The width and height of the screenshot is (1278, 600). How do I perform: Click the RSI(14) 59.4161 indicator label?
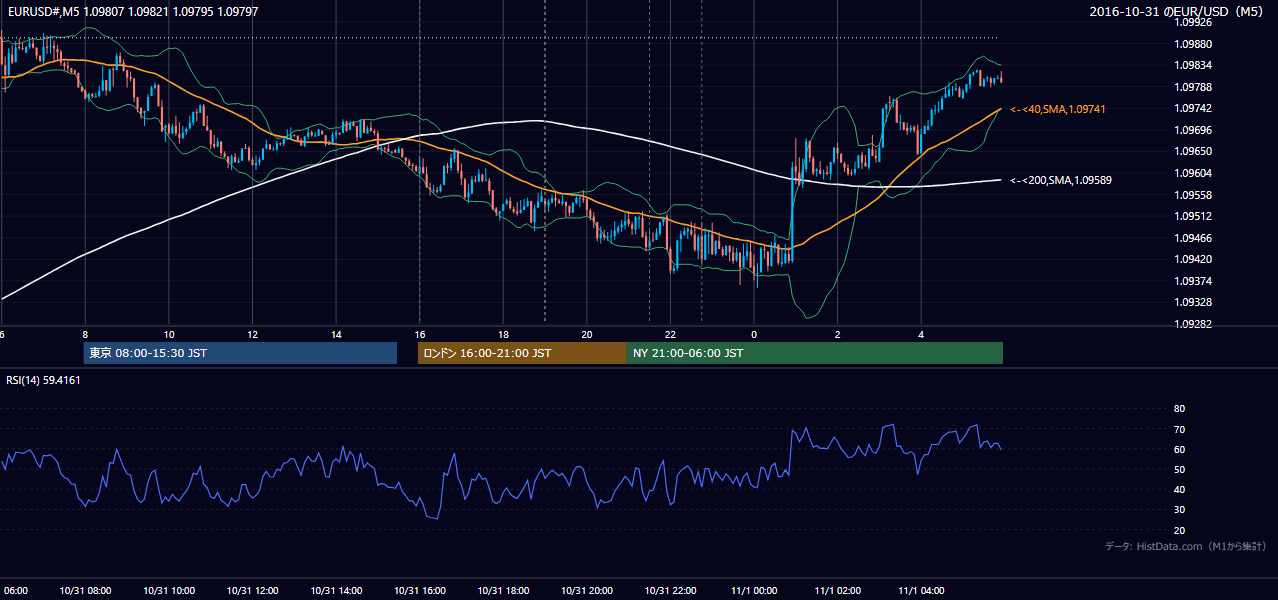(x=44, y=380)
